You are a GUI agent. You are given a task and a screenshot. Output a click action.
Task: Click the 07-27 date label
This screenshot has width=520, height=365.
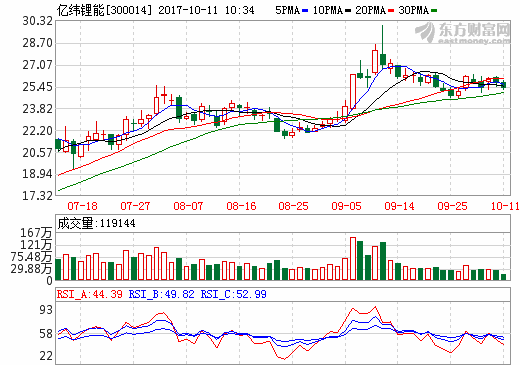(135, 206)
